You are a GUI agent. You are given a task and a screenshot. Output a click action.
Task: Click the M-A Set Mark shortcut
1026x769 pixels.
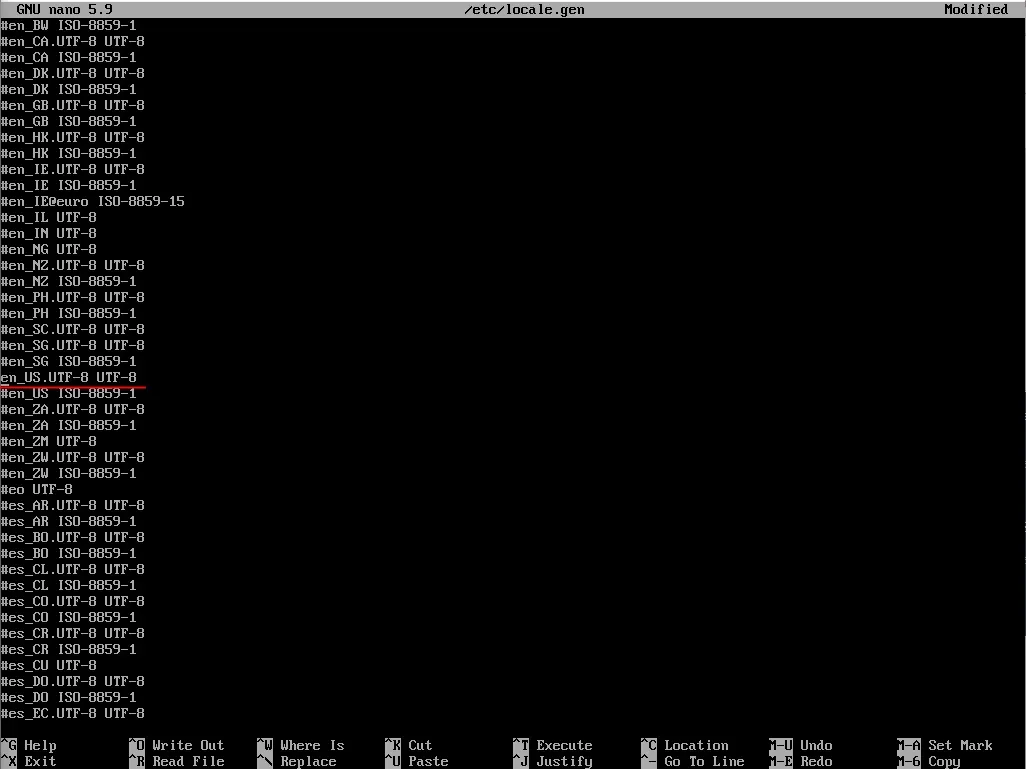pyautogui.click(x=944, y=745)
